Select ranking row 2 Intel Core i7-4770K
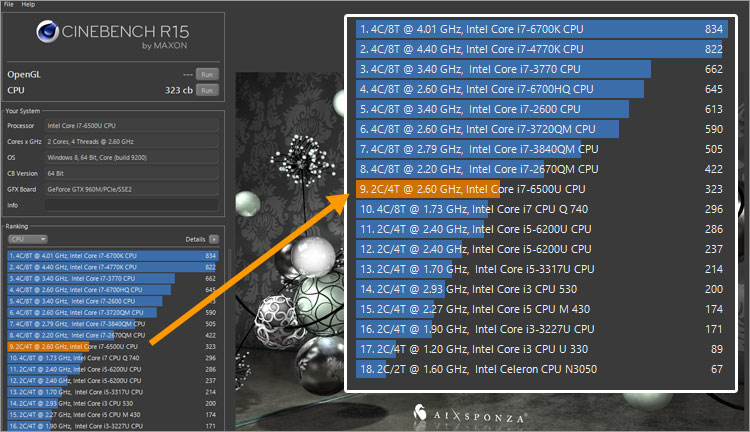 click(x=113, y=267)
